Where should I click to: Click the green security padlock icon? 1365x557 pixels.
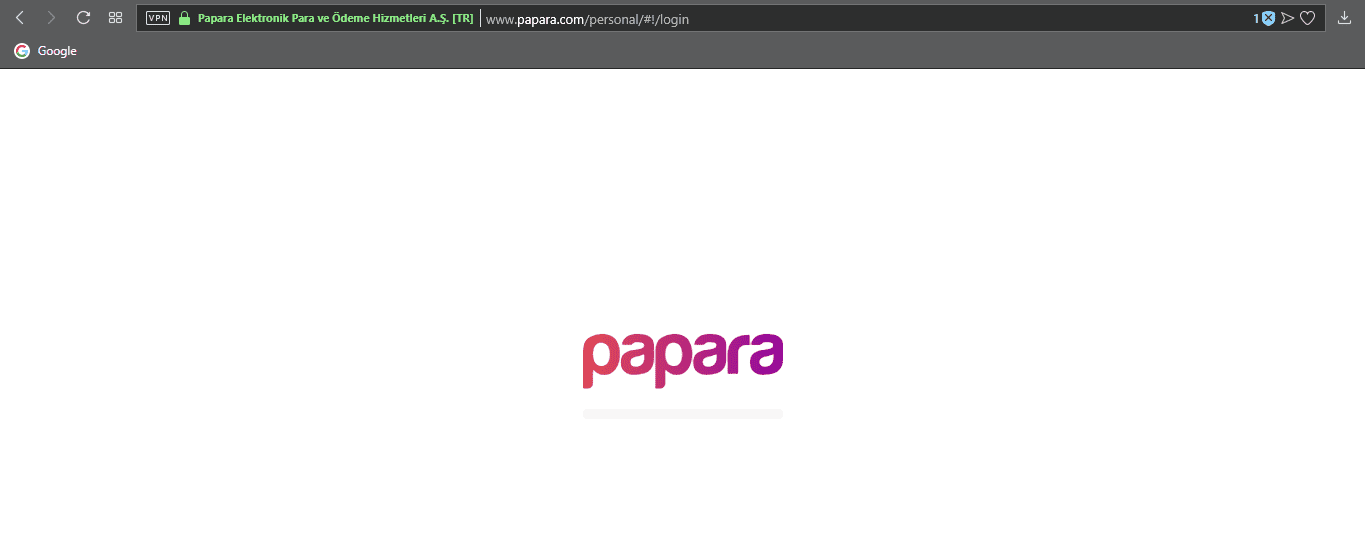[184, 18]
